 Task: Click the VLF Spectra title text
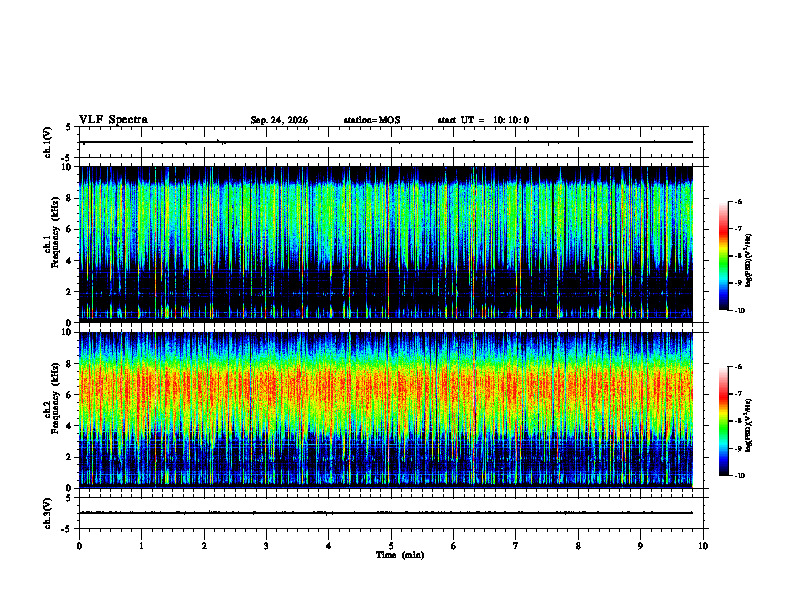click(x=113, y=120)
